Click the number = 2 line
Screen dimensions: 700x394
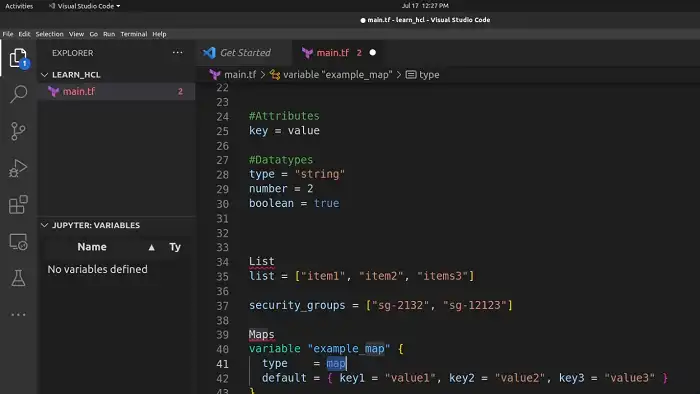[x=281, y=189]
